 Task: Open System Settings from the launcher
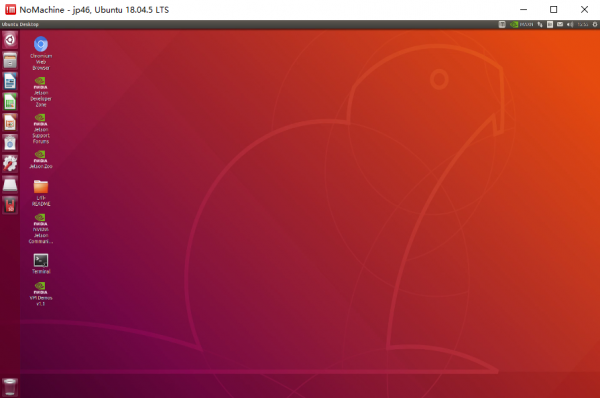point(10,164)
